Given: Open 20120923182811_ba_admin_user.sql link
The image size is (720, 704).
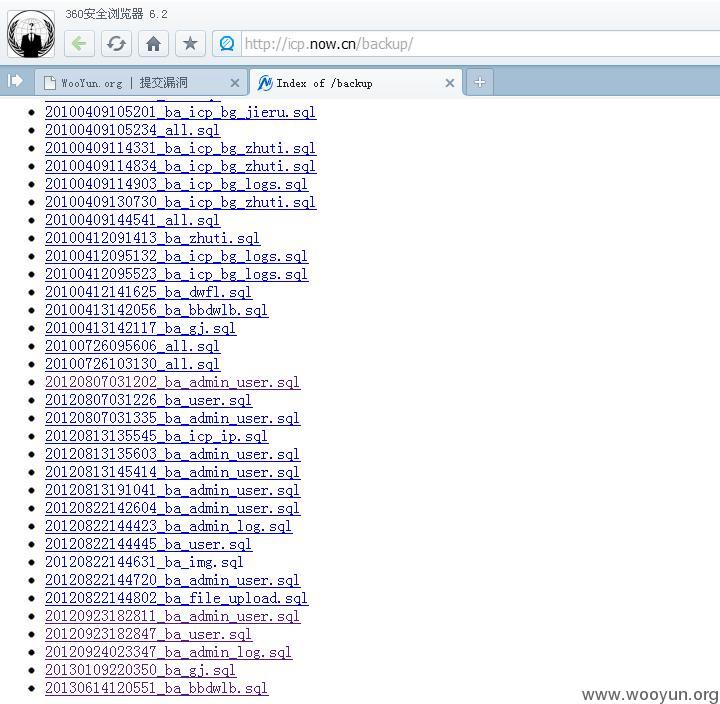Looking at the screenshot, I should coord(173,616).
